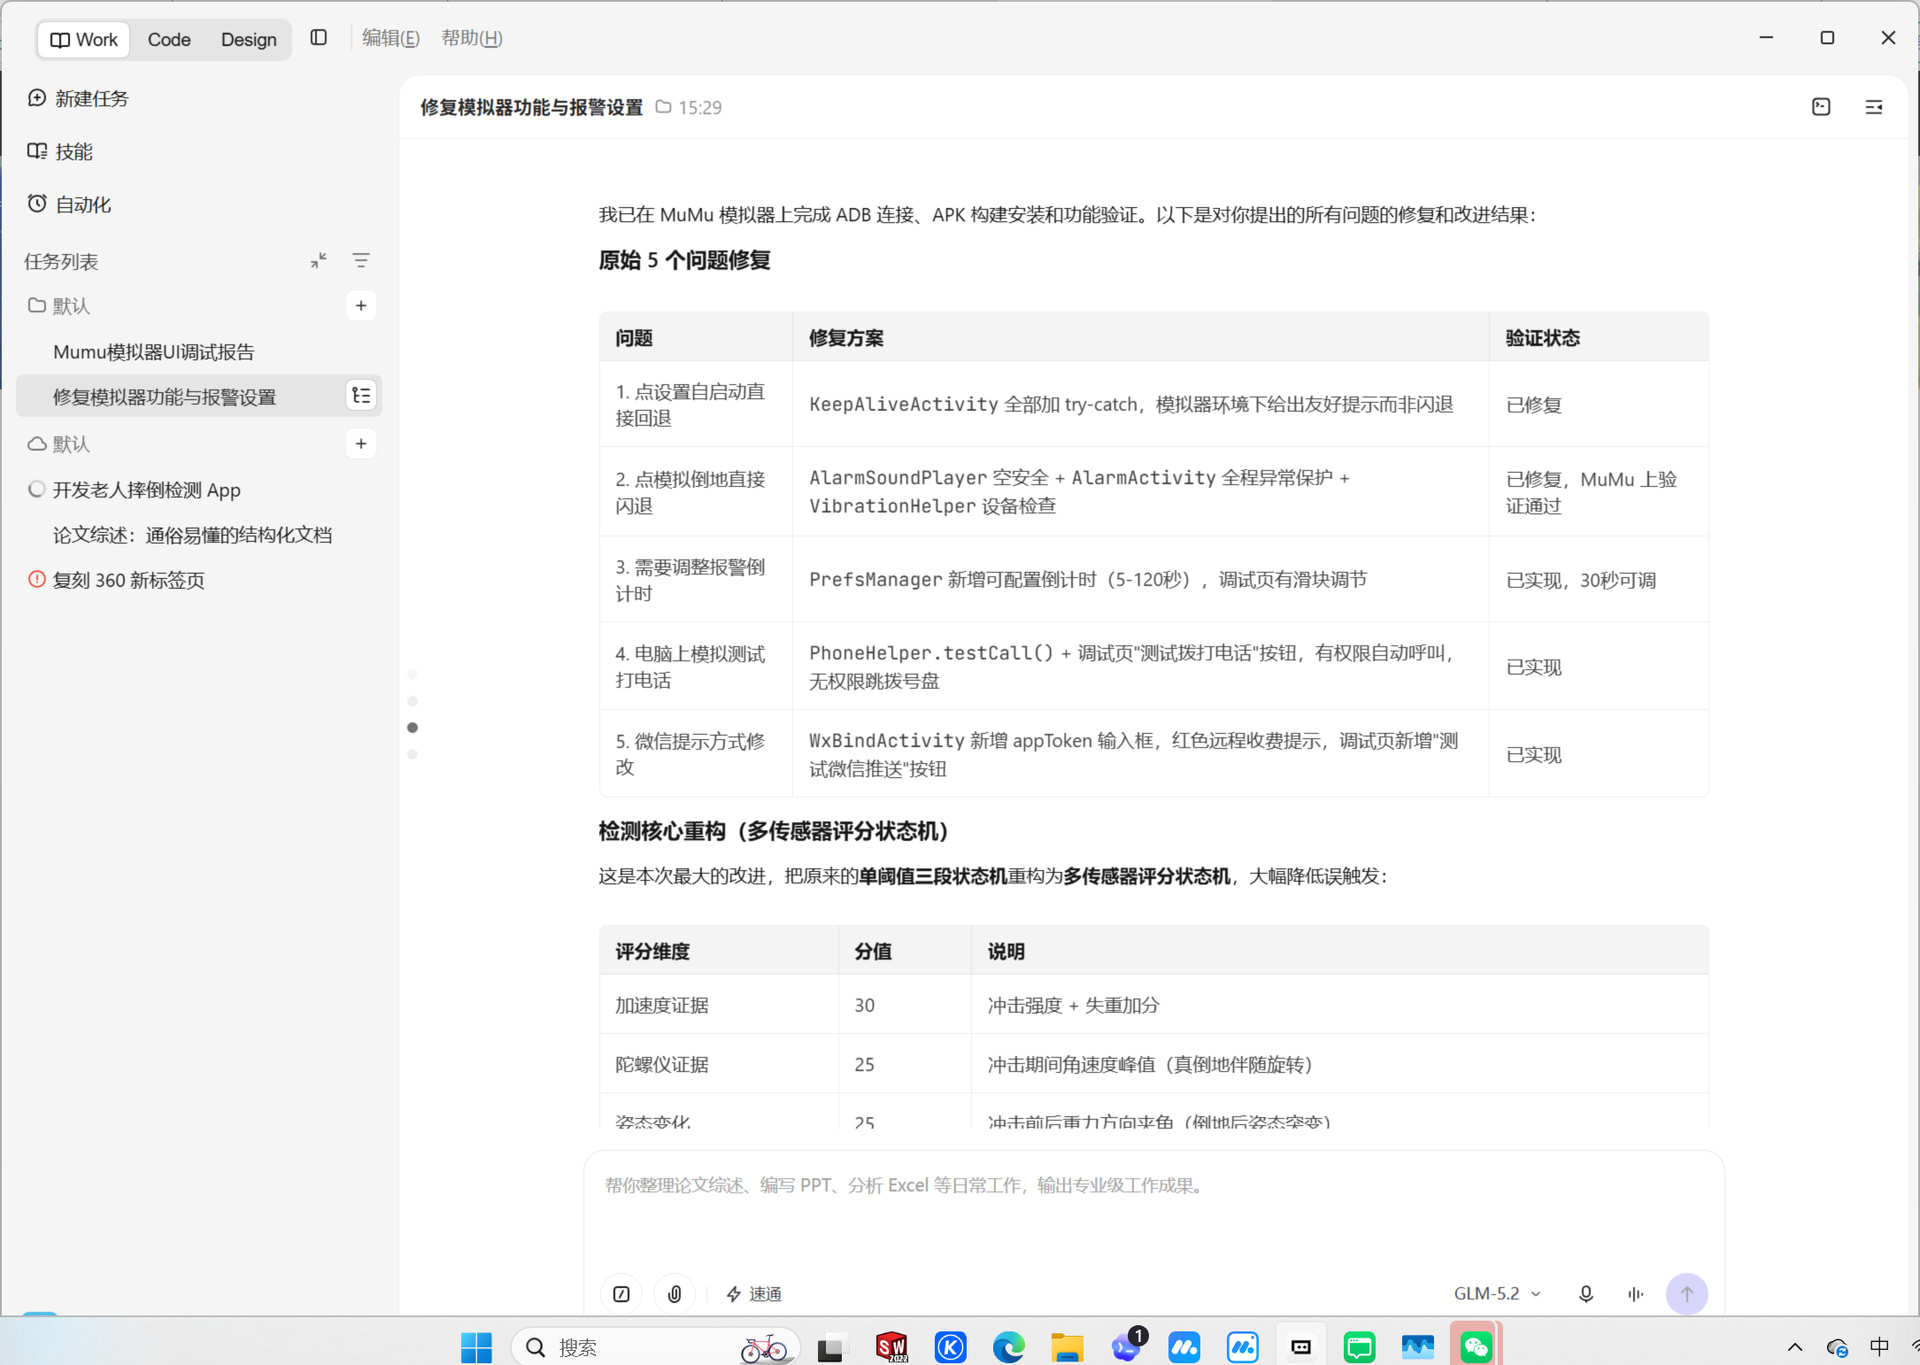1920x1365 pixels.
Task: Toggle the sidebar panel icon
Action: pyautogui.click(x=318, y=38)
